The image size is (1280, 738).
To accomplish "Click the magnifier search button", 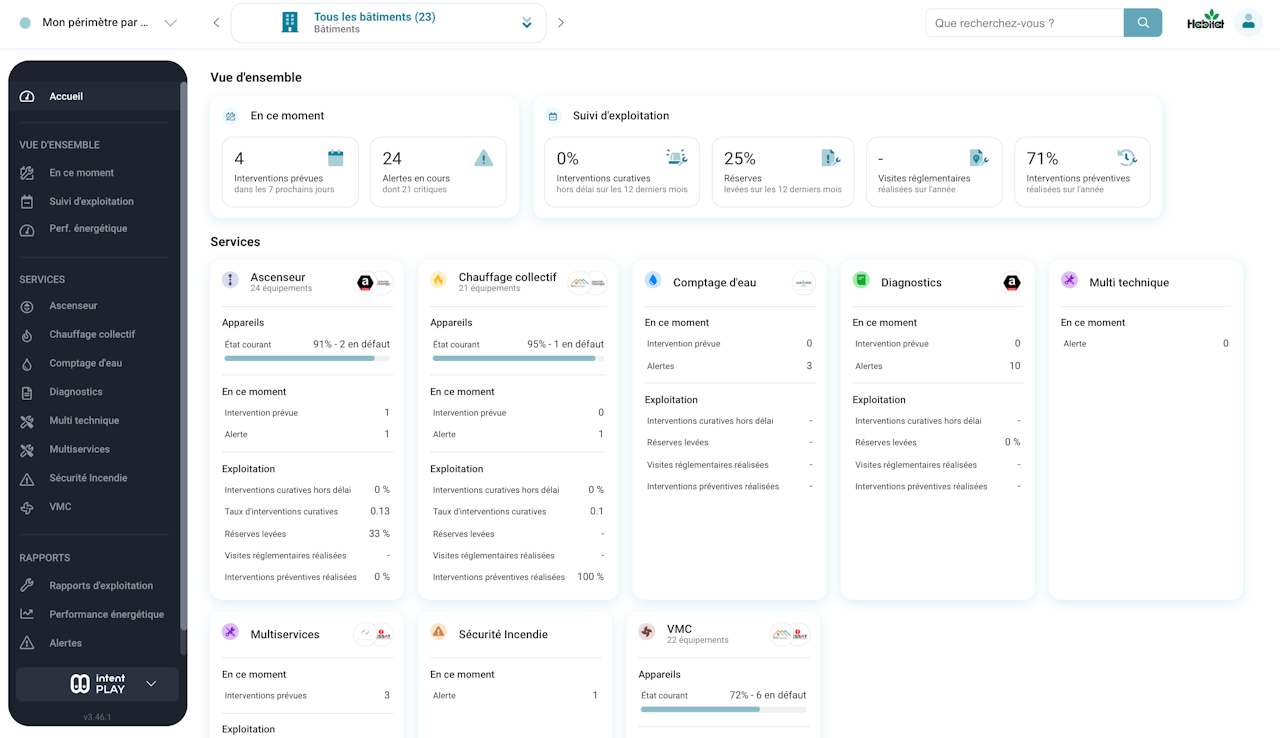I will pyautogui.click(x=1142, y=23).
